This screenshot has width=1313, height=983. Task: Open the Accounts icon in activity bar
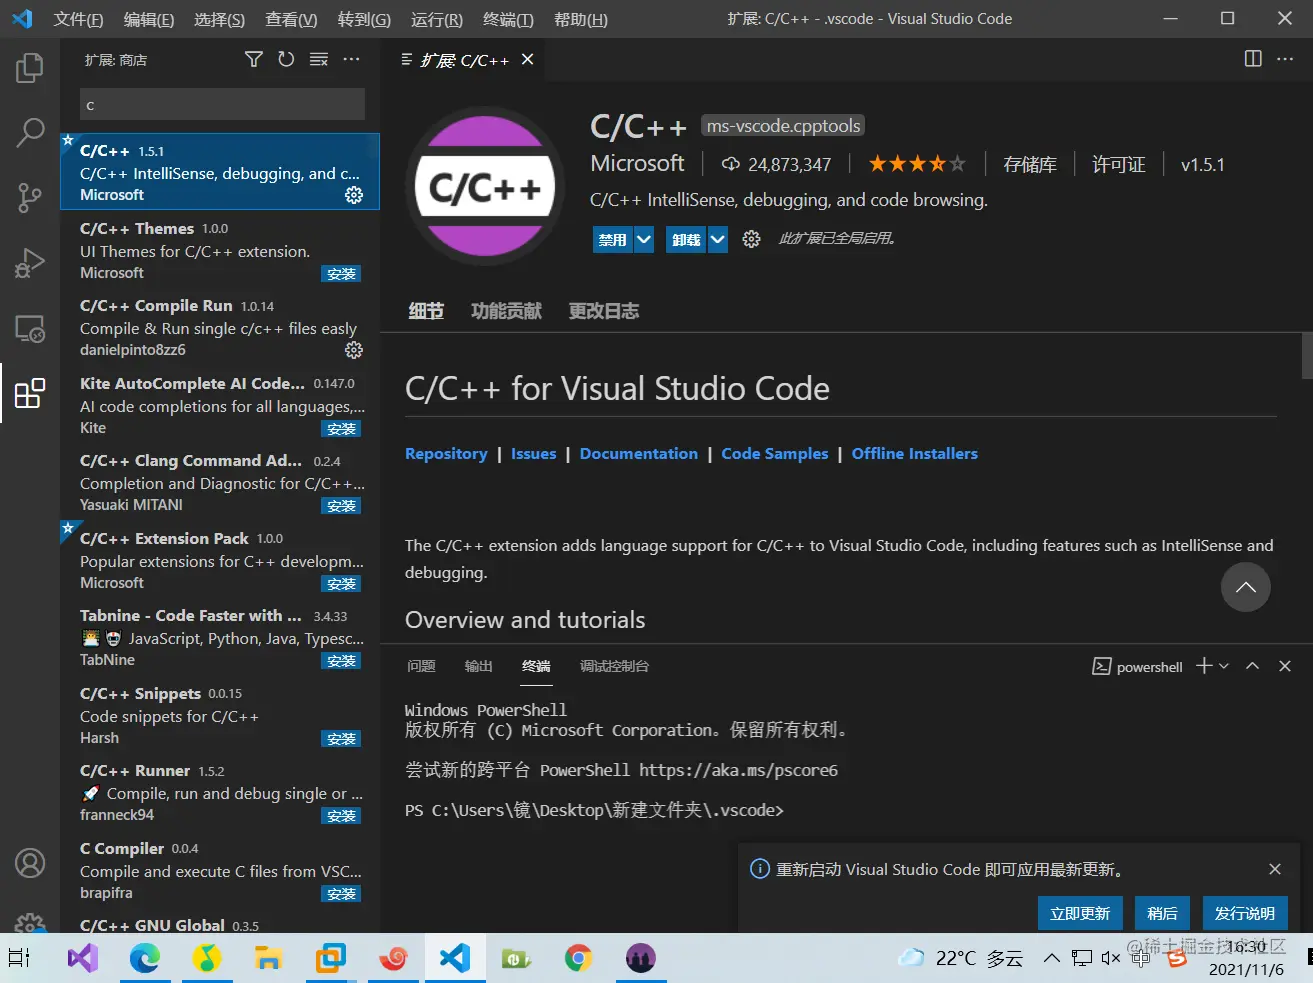click(30, 862)
